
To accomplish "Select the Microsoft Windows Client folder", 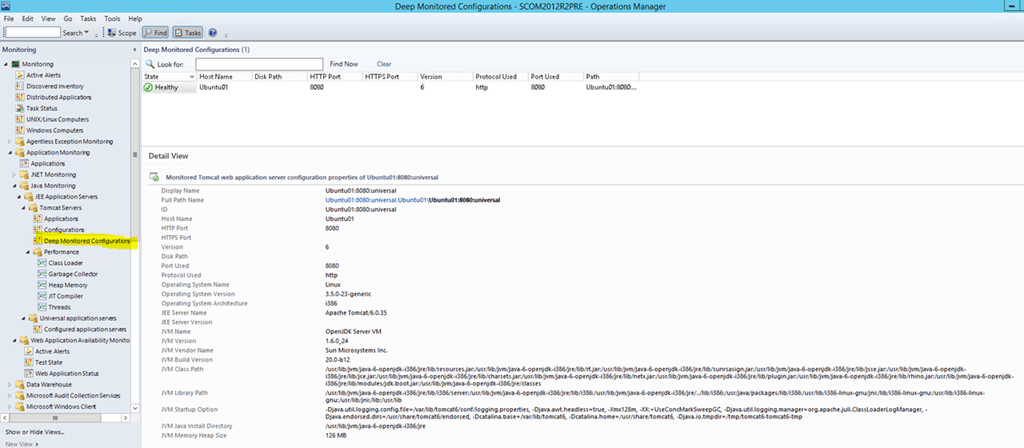I will (x=60, y=406).
